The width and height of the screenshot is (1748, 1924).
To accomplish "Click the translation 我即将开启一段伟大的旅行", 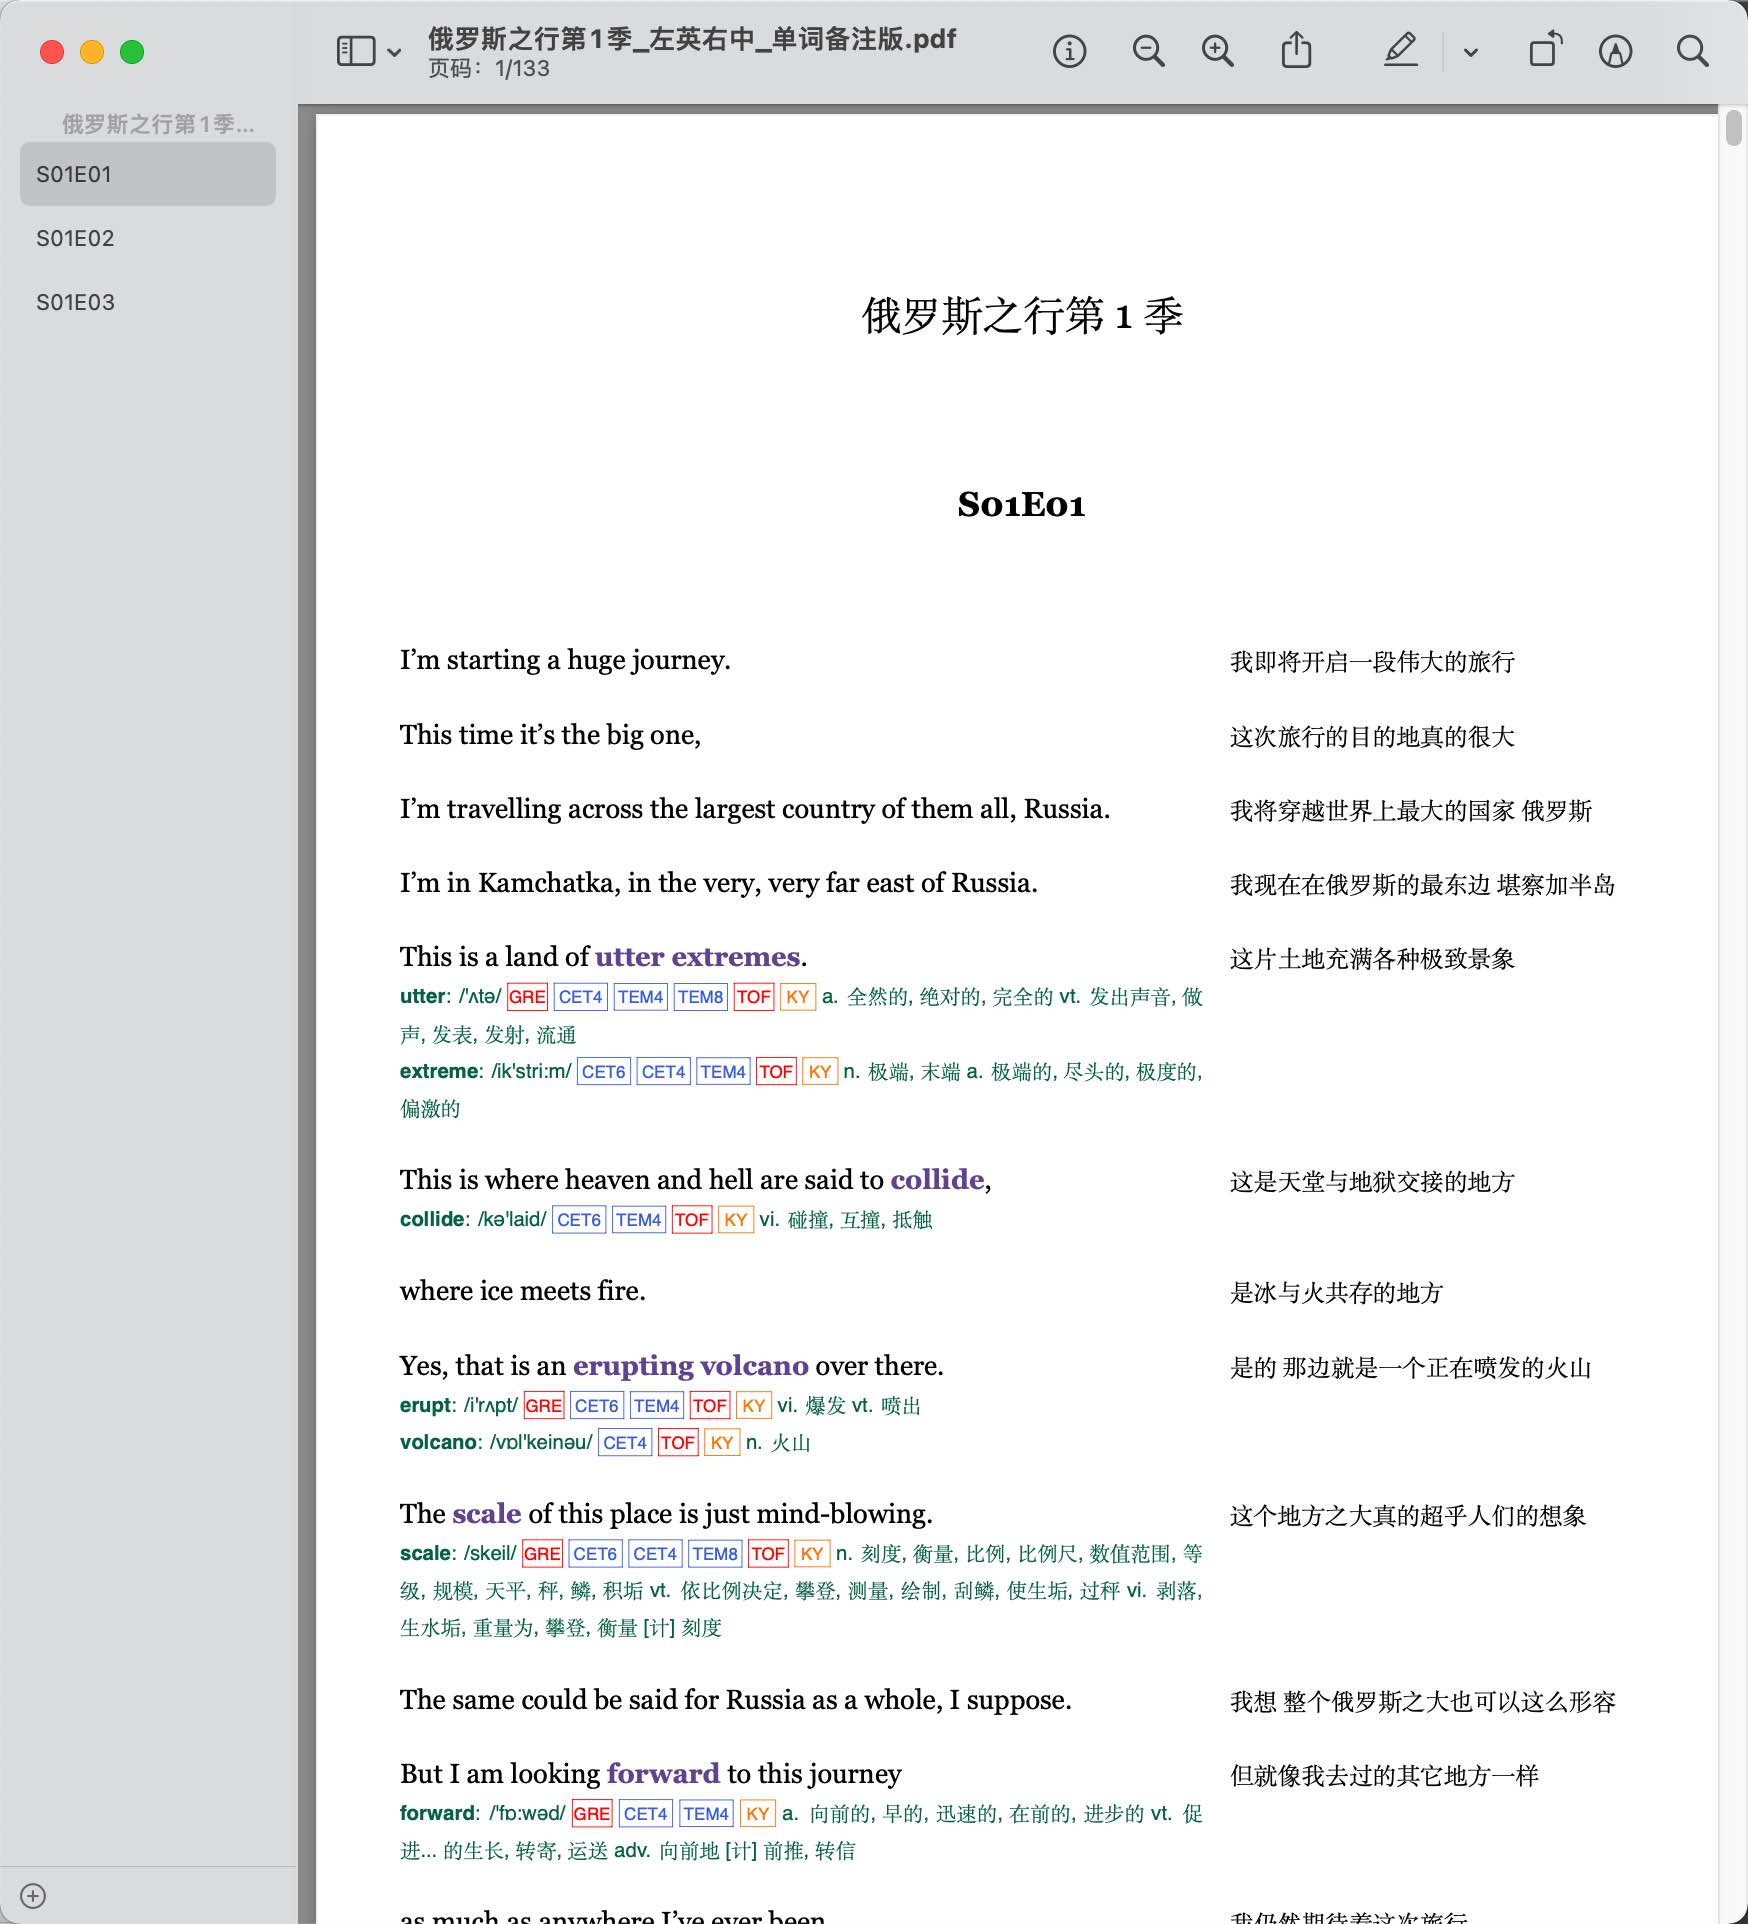I will click(1372, 662).
